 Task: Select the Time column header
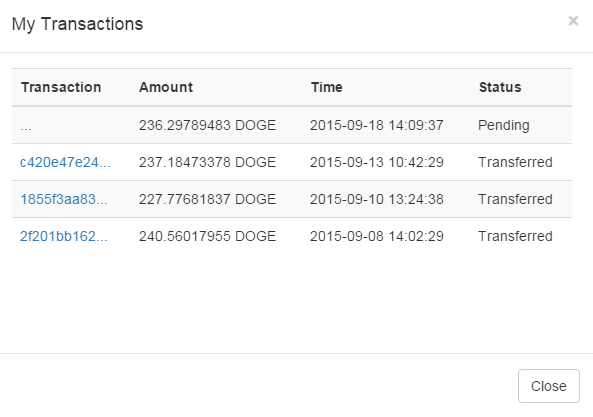(327, 87)
